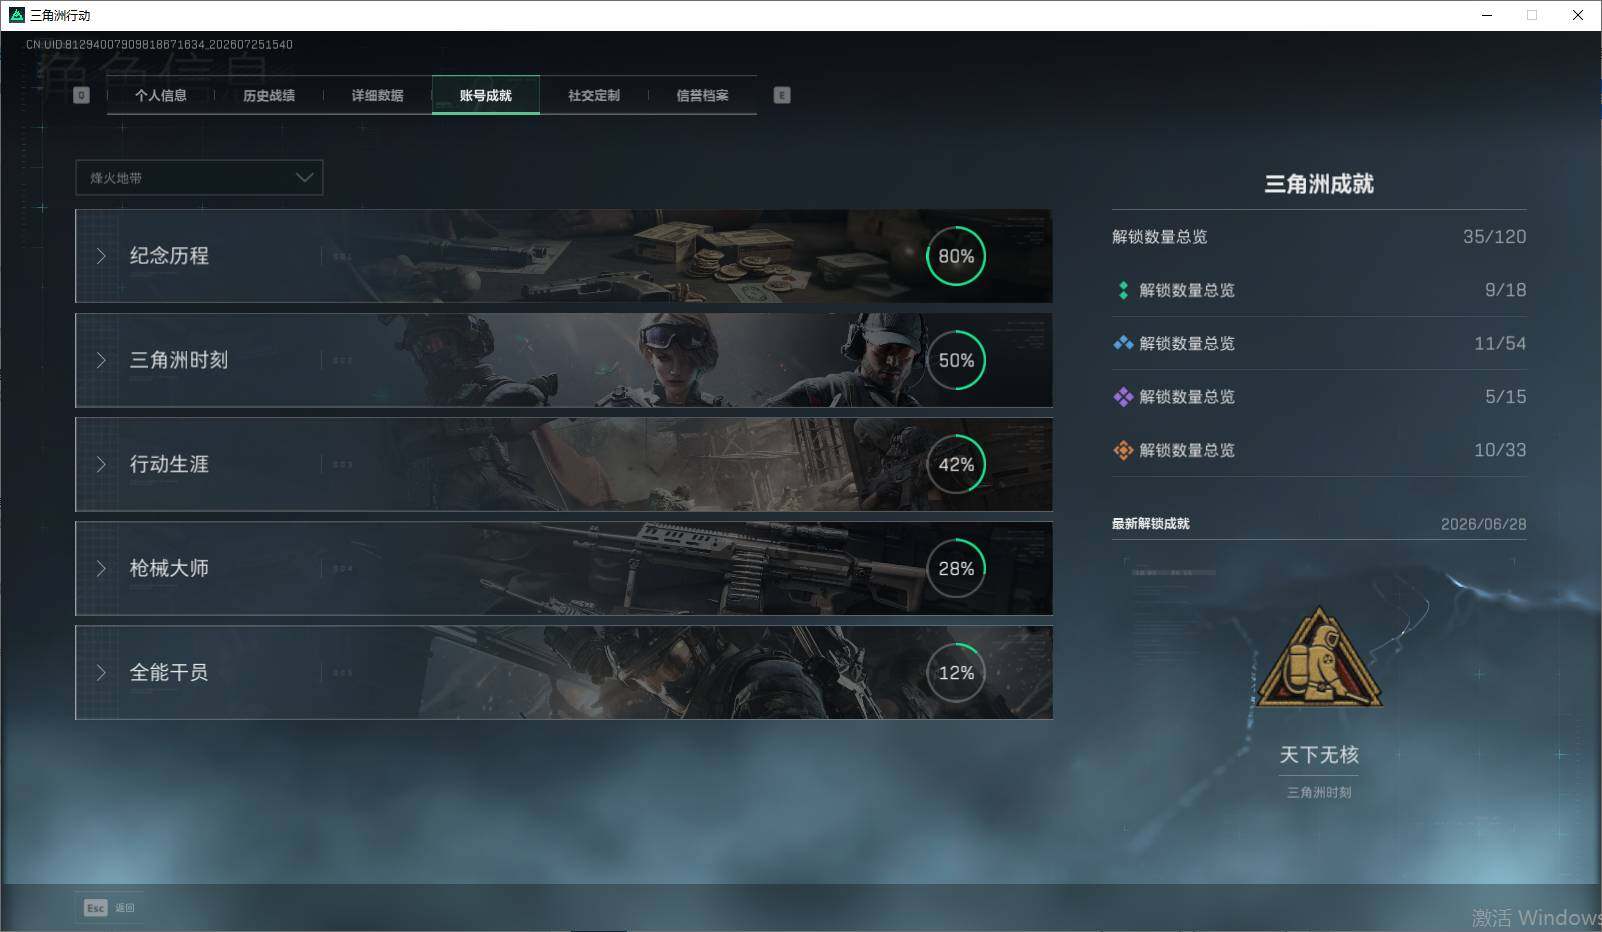Screen dimensions: 1602x932
Task: Click the 12% progress ring
Action: [x=956, y=672]
